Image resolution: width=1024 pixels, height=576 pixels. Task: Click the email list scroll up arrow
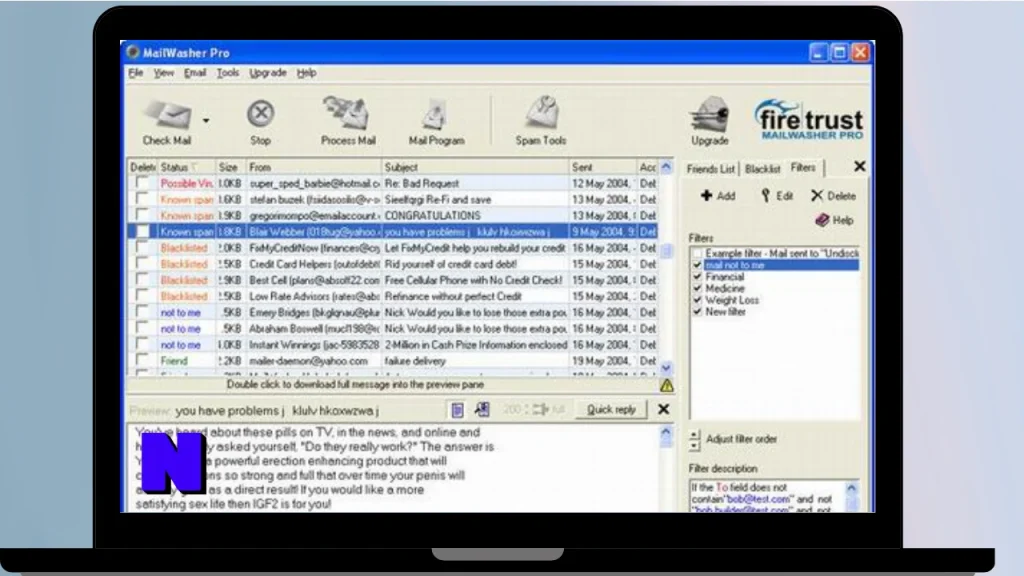666,168
